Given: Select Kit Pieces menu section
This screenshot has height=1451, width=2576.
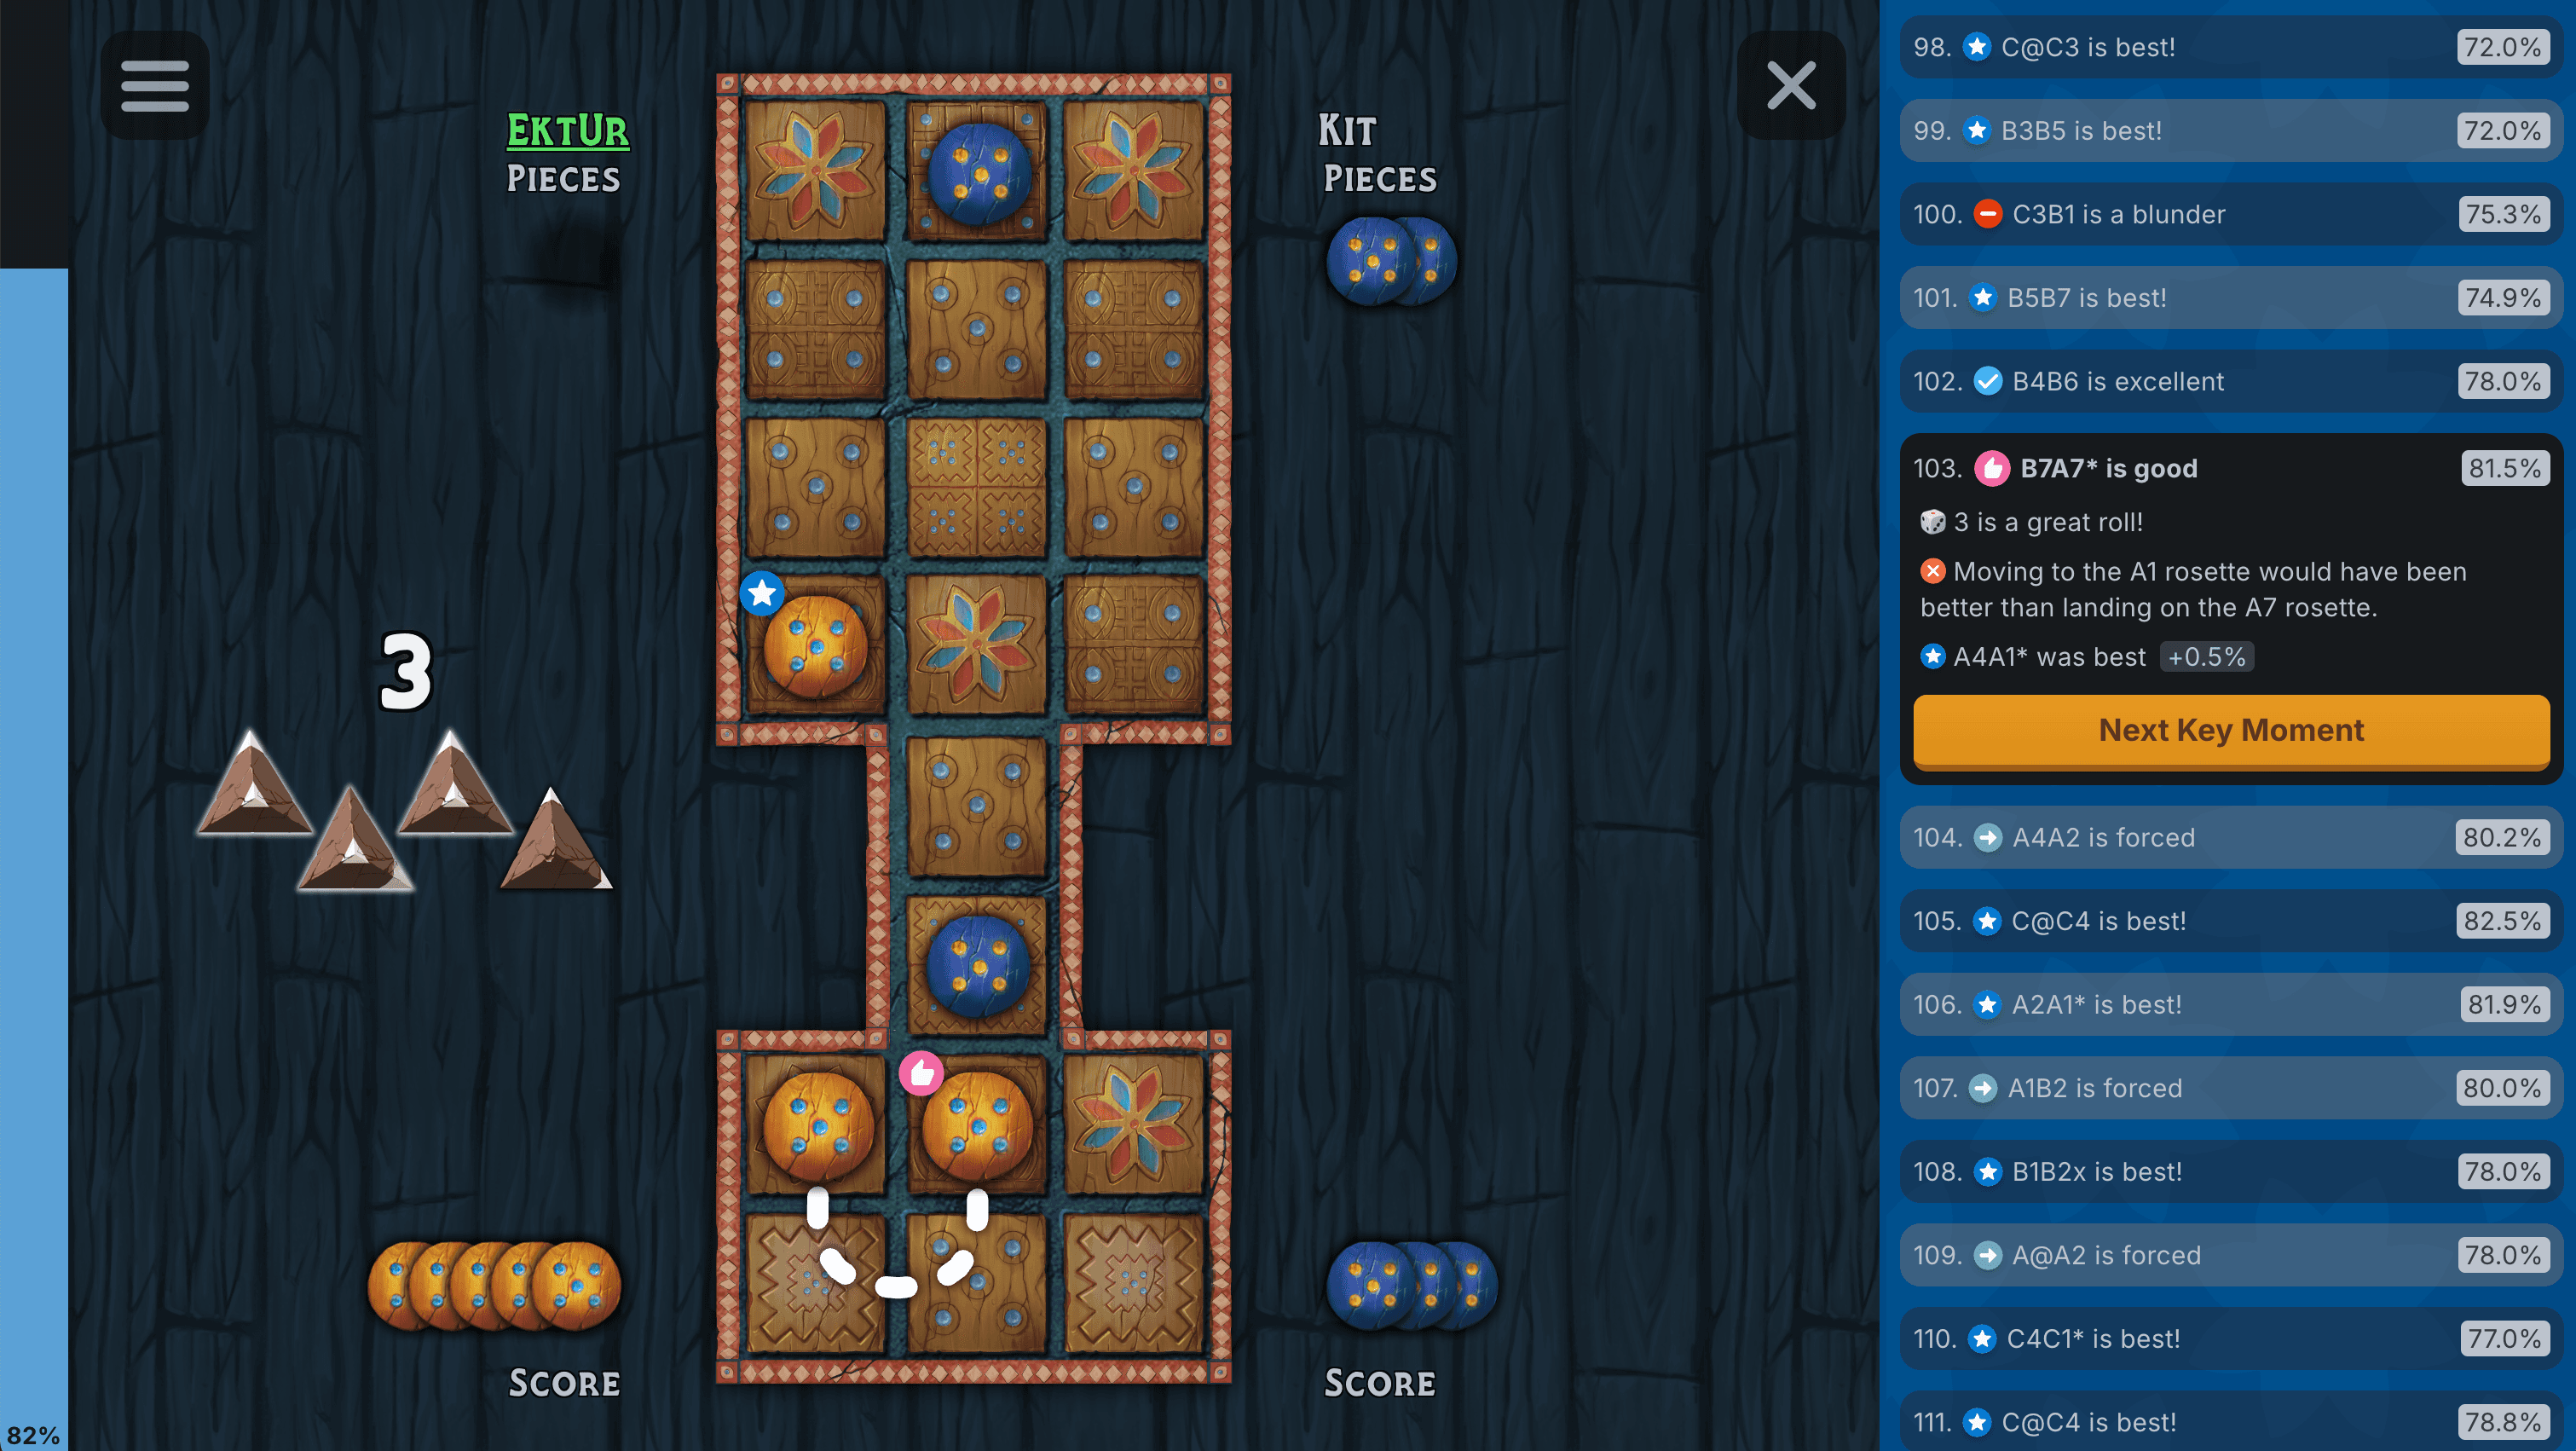Looking at the screenshot, I should 1382,154.
